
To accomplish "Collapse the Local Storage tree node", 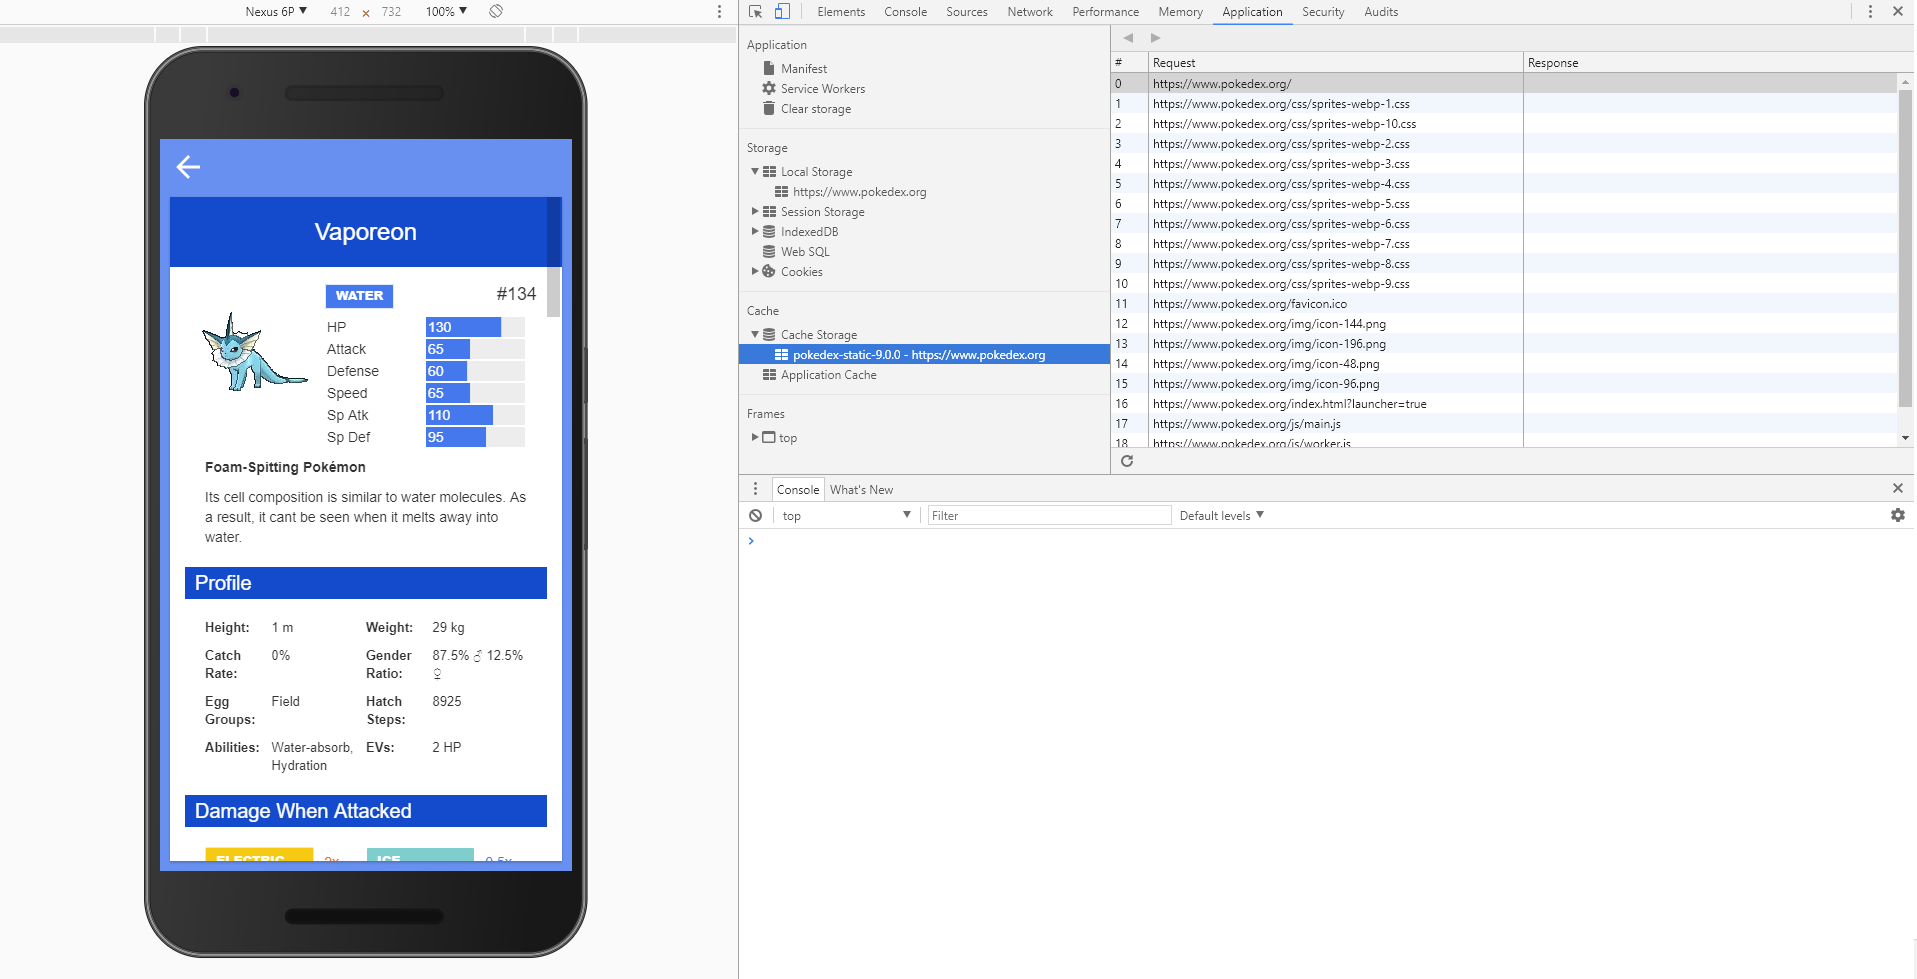I will pyautogui.click(x=755, y=172).
